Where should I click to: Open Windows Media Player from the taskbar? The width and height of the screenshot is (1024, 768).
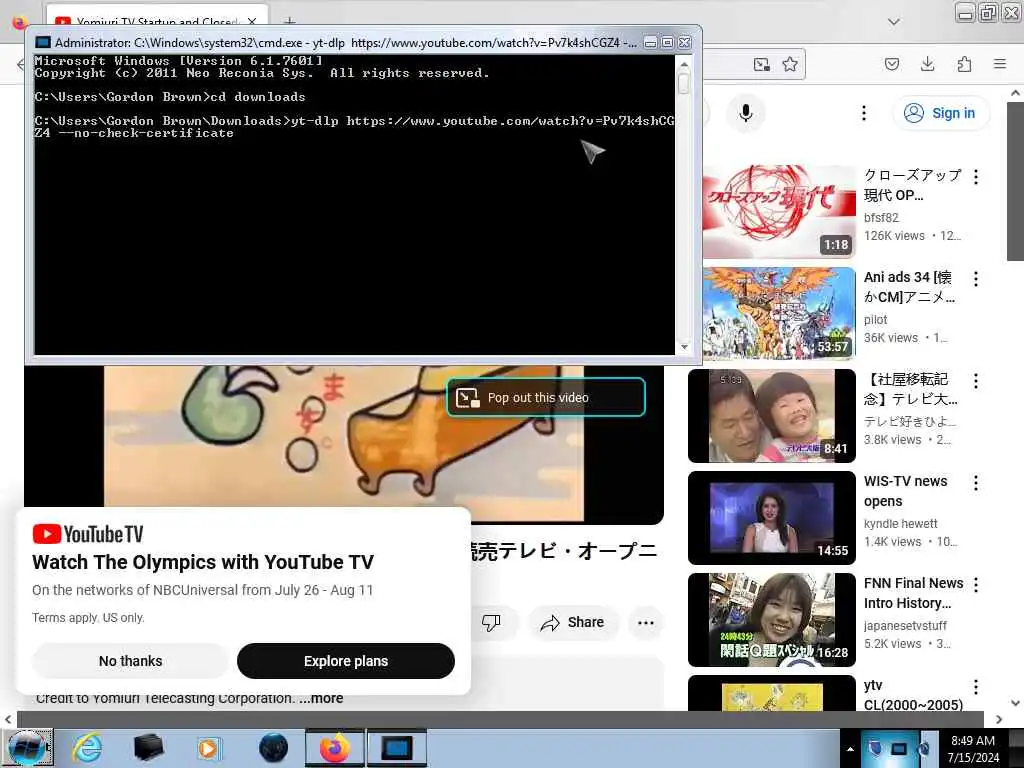coord(208,748)
